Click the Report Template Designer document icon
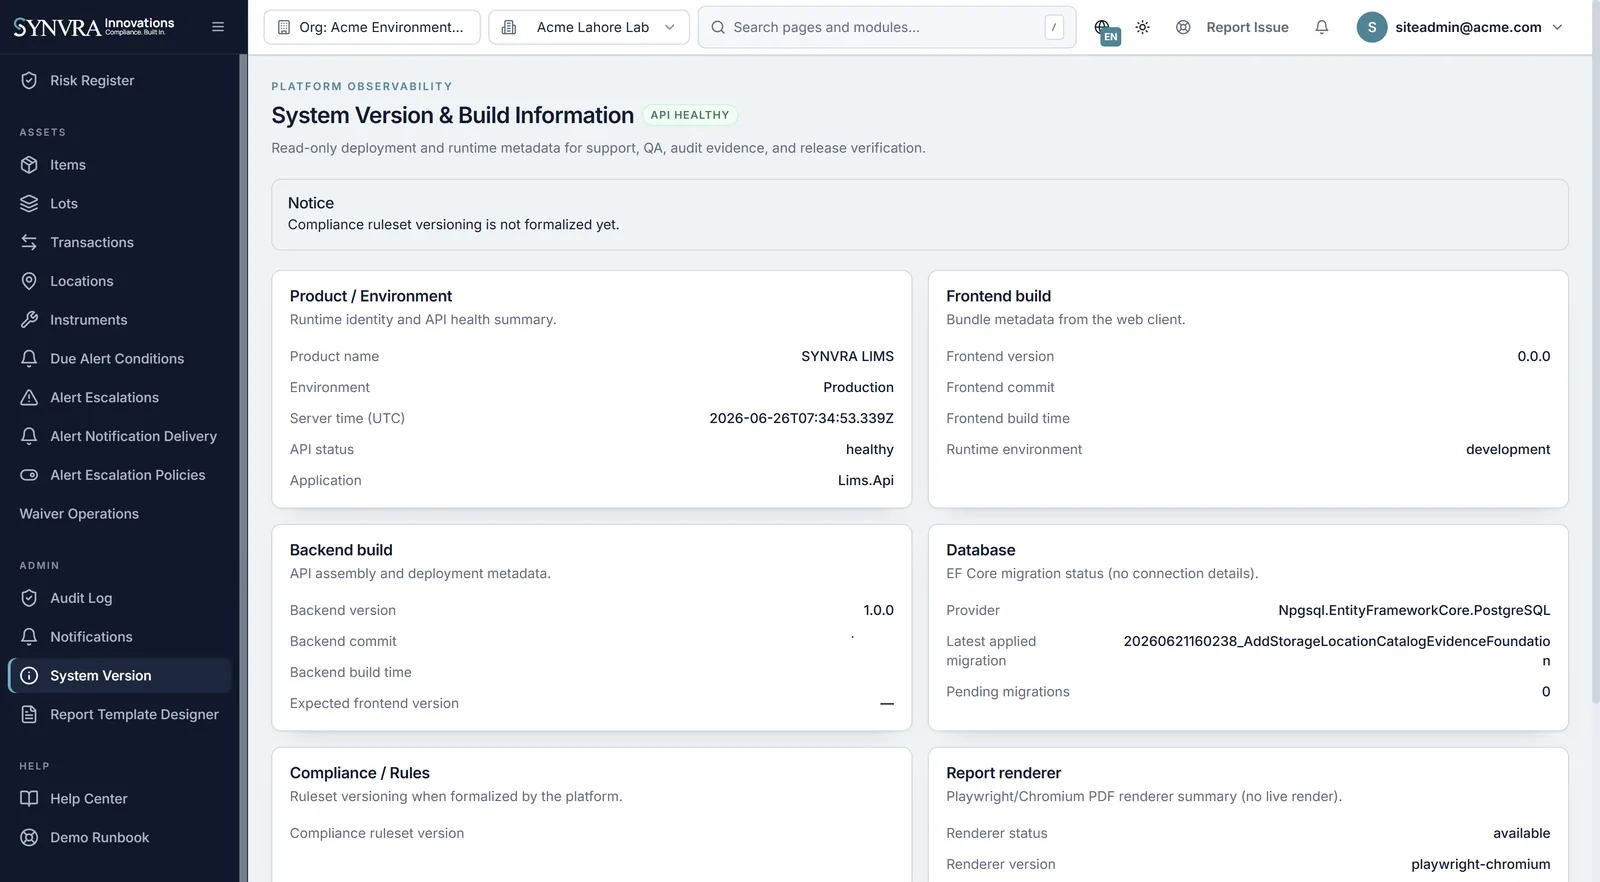The height and width of the screenshot is (882, 1600). [x=29, y=715]
